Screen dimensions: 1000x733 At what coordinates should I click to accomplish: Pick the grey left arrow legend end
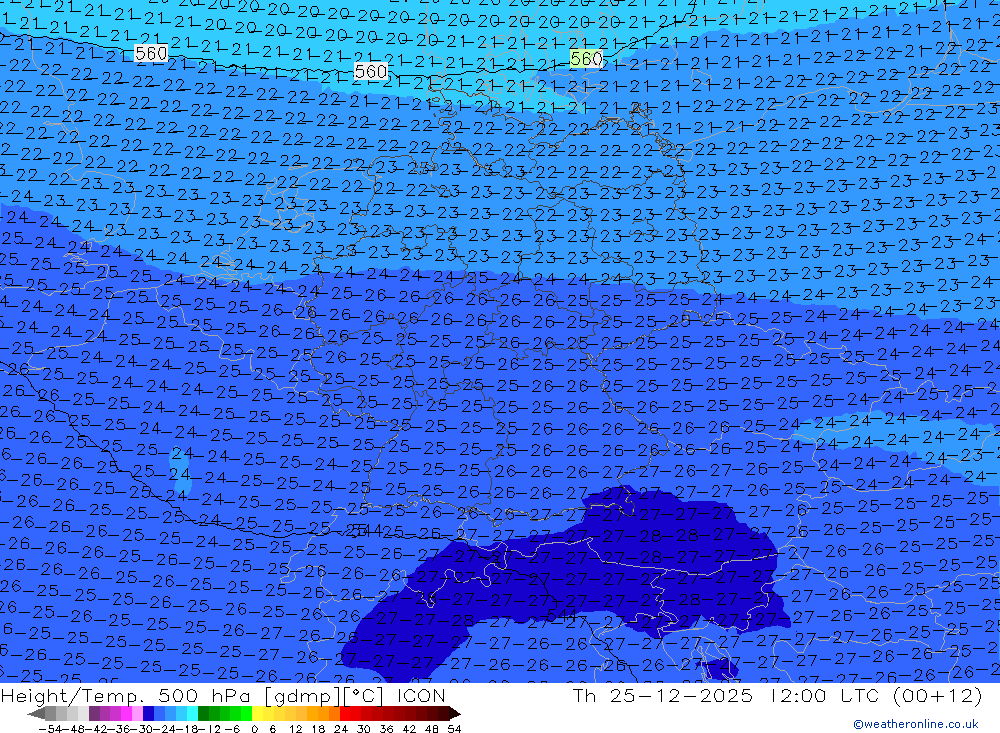[36, 713]
